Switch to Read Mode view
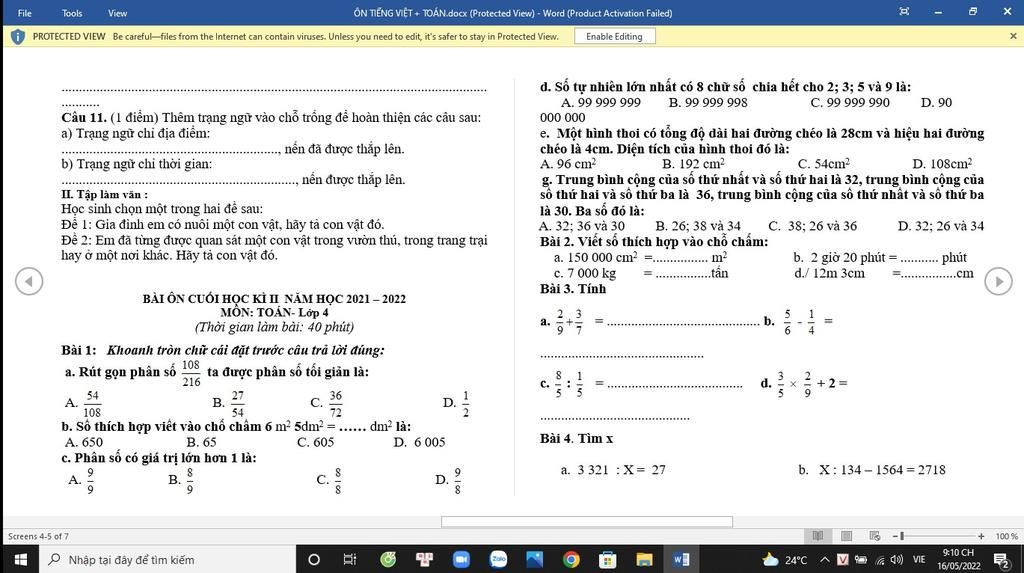This screenshot has height=573, width=1024. pos(818,536)
